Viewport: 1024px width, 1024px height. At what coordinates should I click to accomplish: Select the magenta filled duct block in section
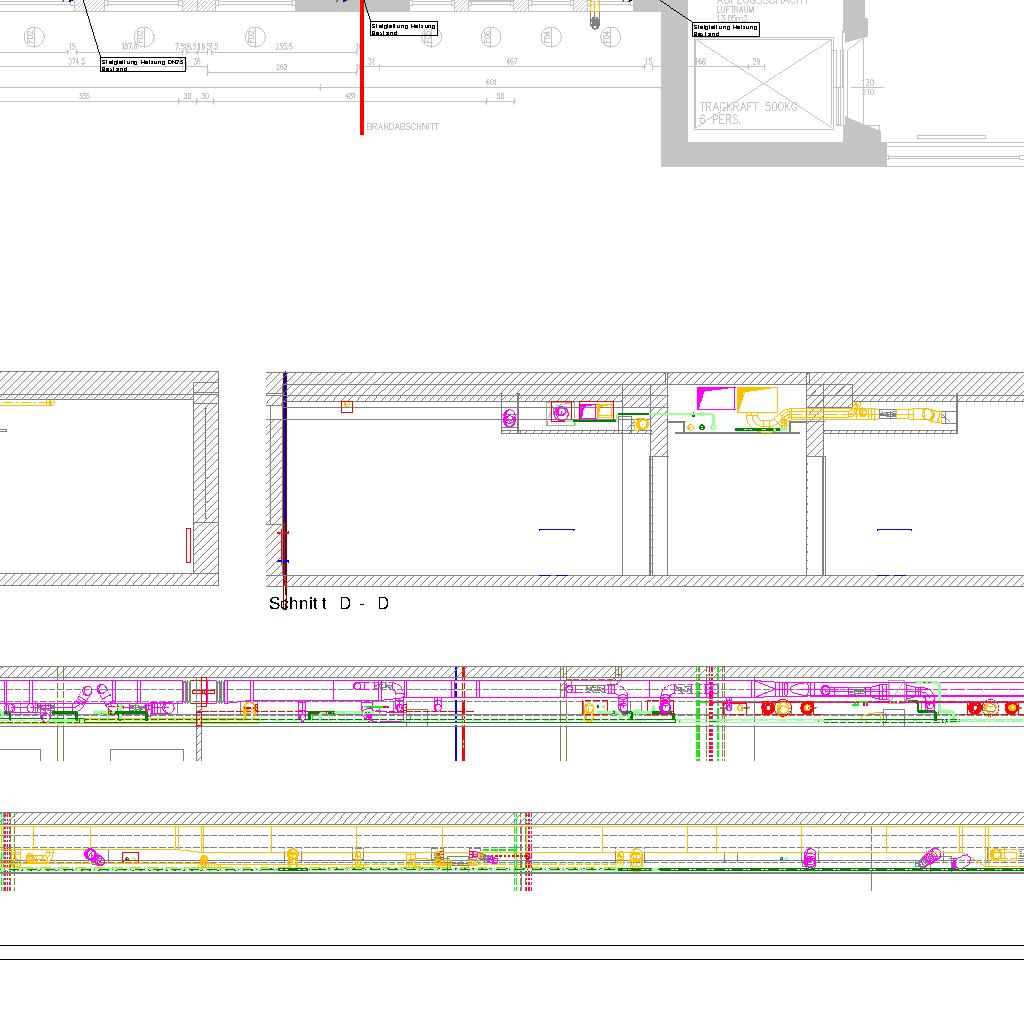tap(714, 398)
